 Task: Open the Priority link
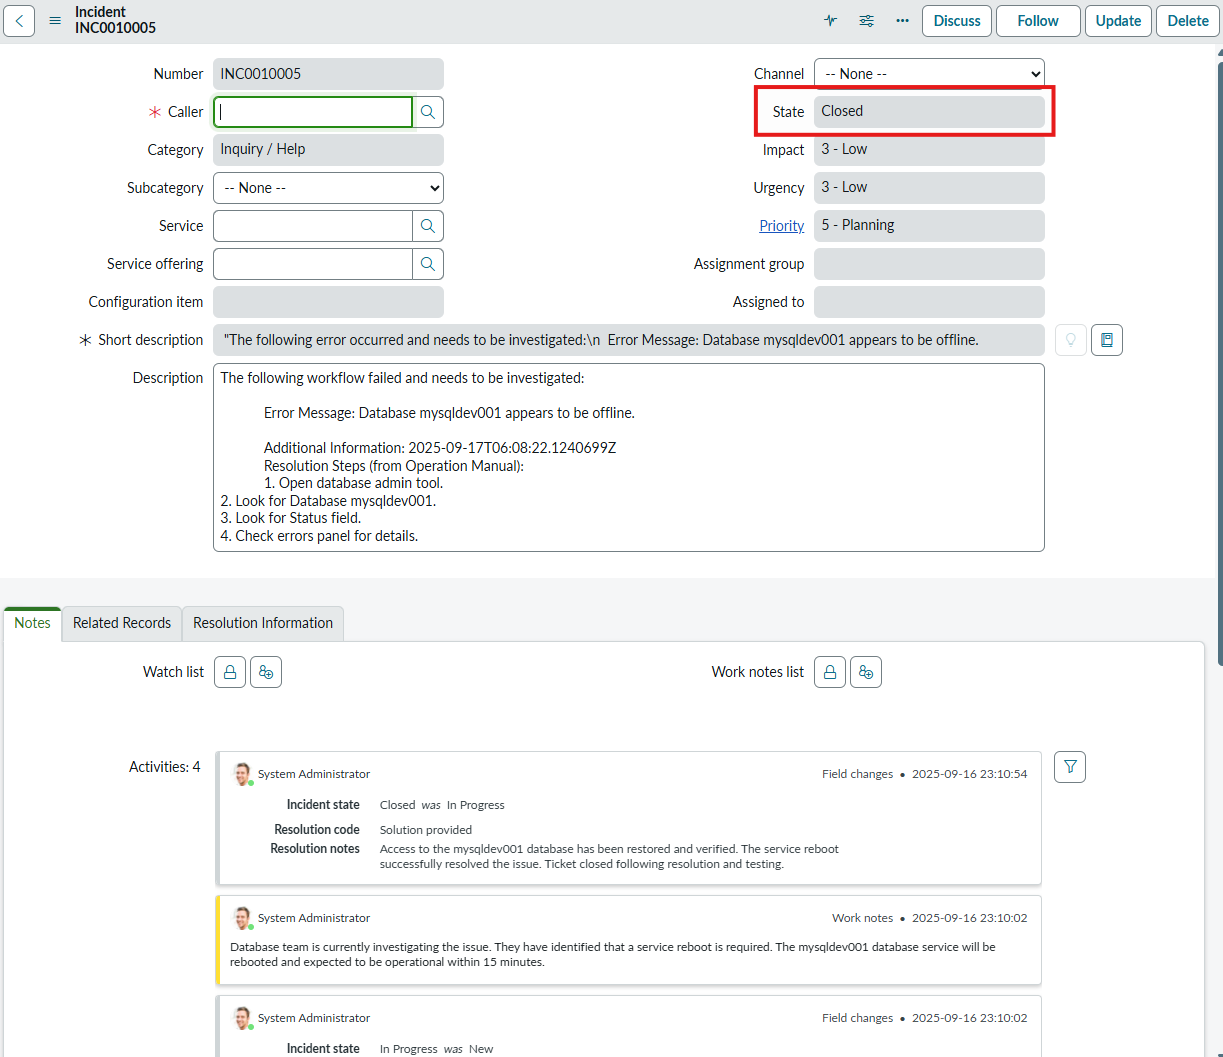[781, 225]
